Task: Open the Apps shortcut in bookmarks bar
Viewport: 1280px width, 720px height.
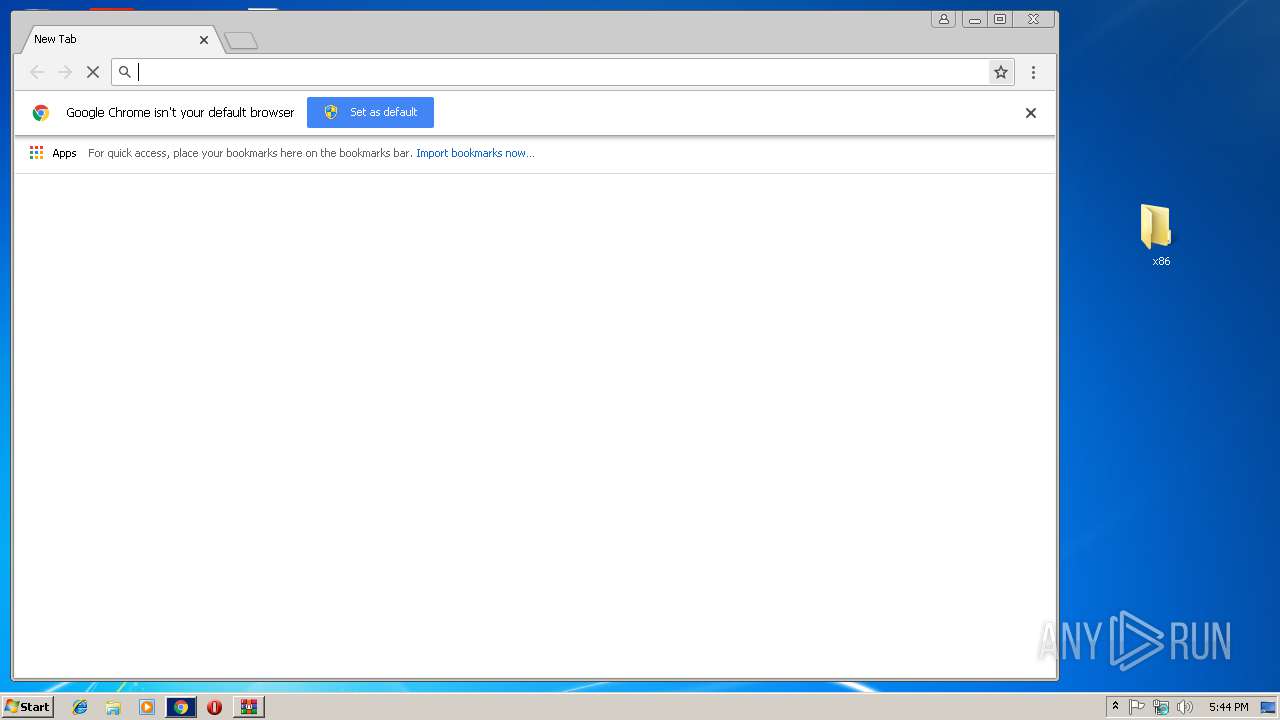Action: [x=53, y=153]
